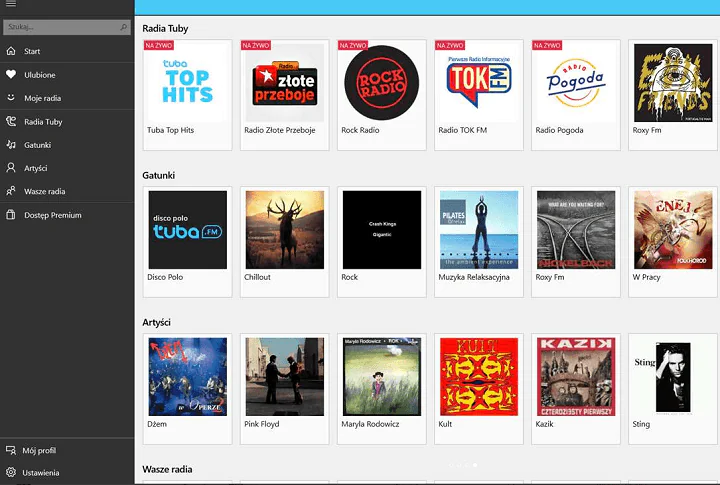Viewport: 720px width, 485px height.
Task: Open the Kult artist card
Action: click(x=479, y=389)
